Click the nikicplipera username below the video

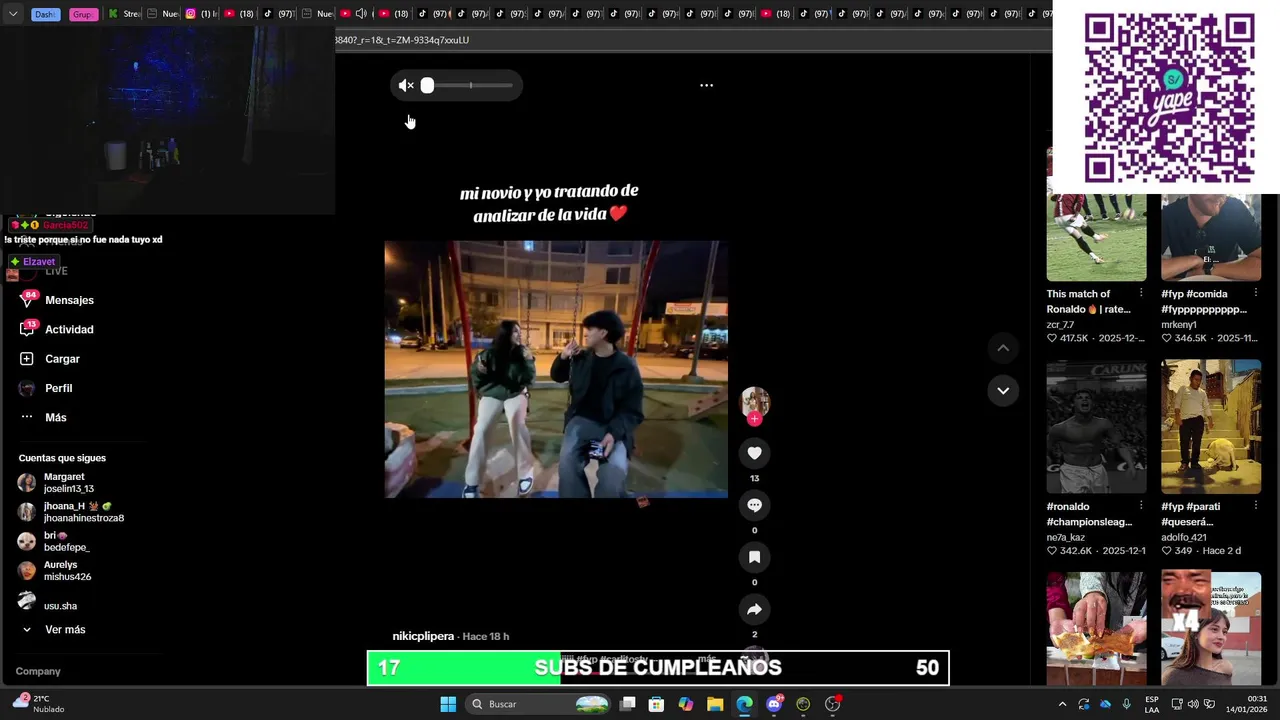423,636
